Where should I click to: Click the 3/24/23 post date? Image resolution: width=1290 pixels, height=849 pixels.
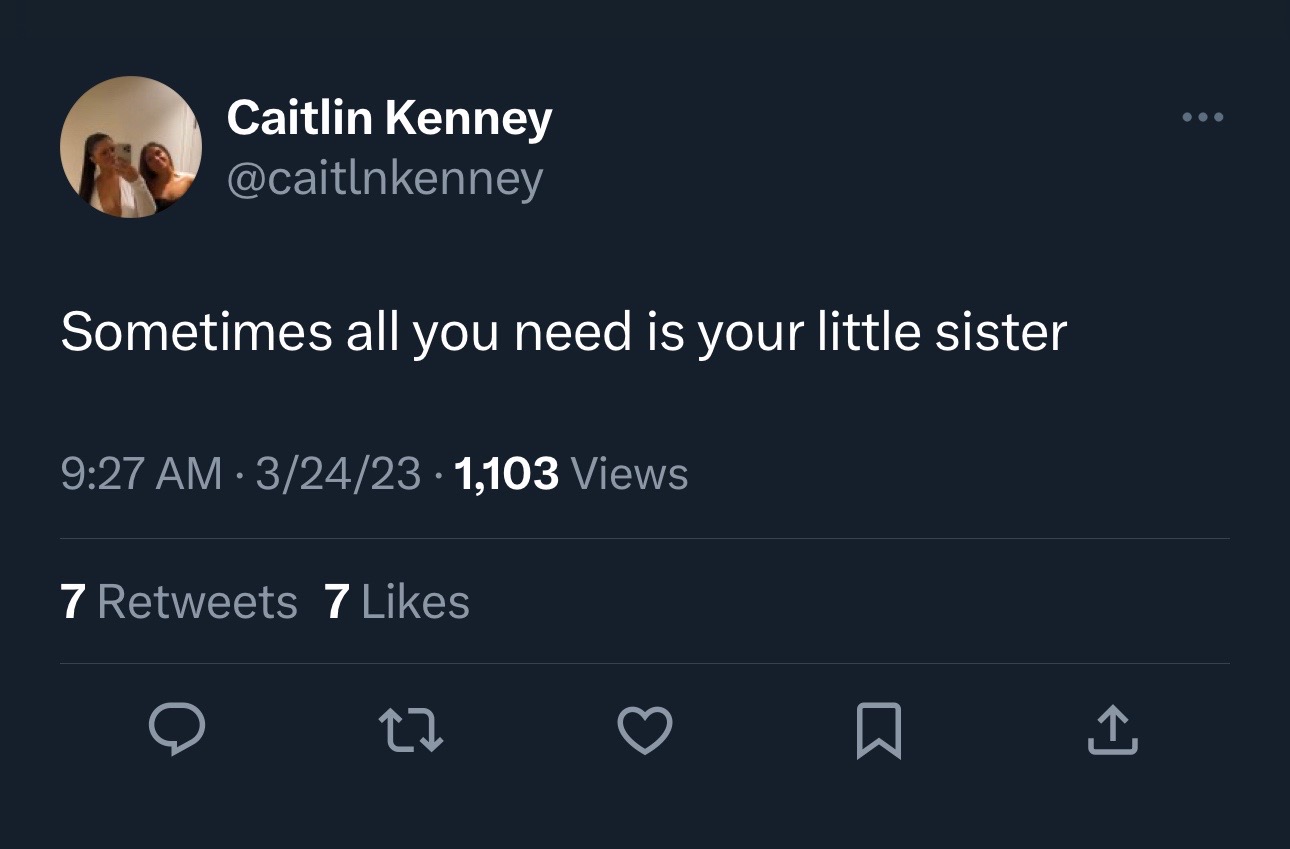[338, 473]
